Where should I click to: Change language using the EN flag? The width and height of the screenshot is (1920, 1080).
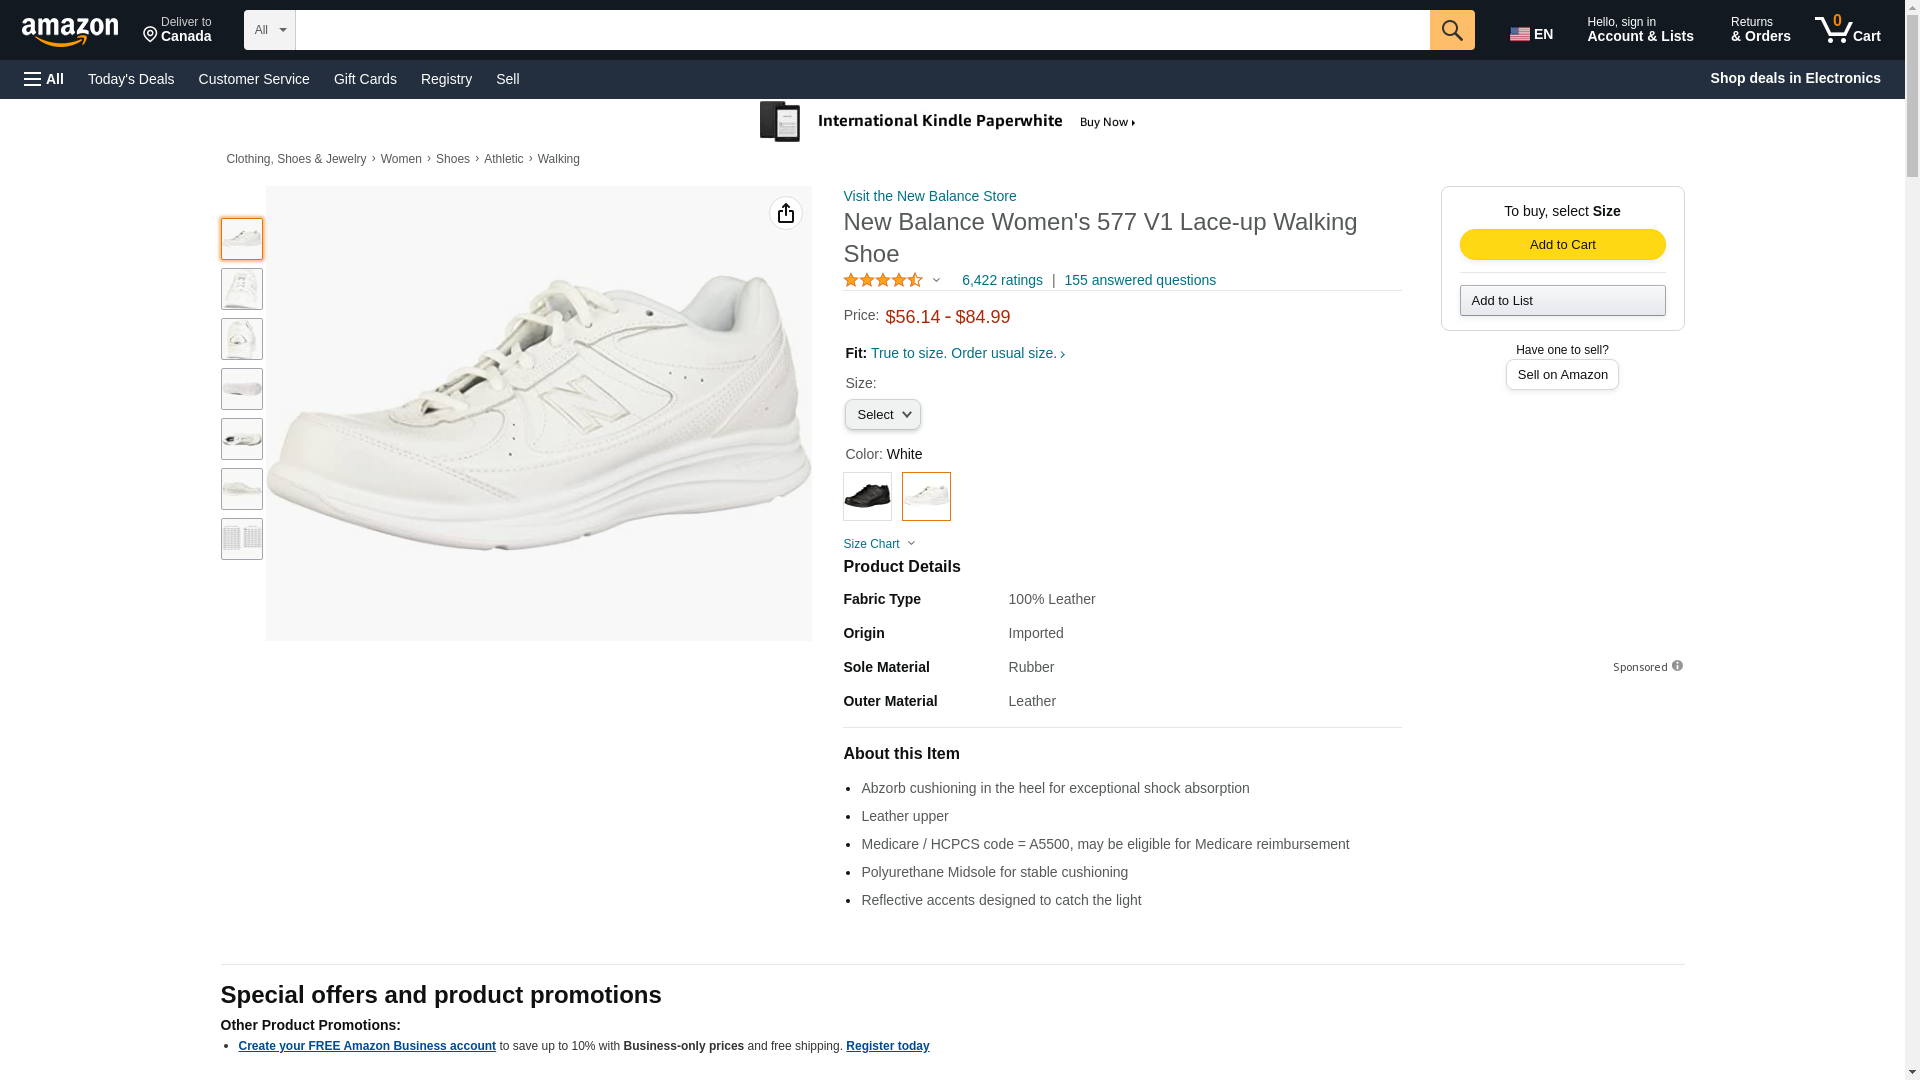click(x=1531, y=34)
